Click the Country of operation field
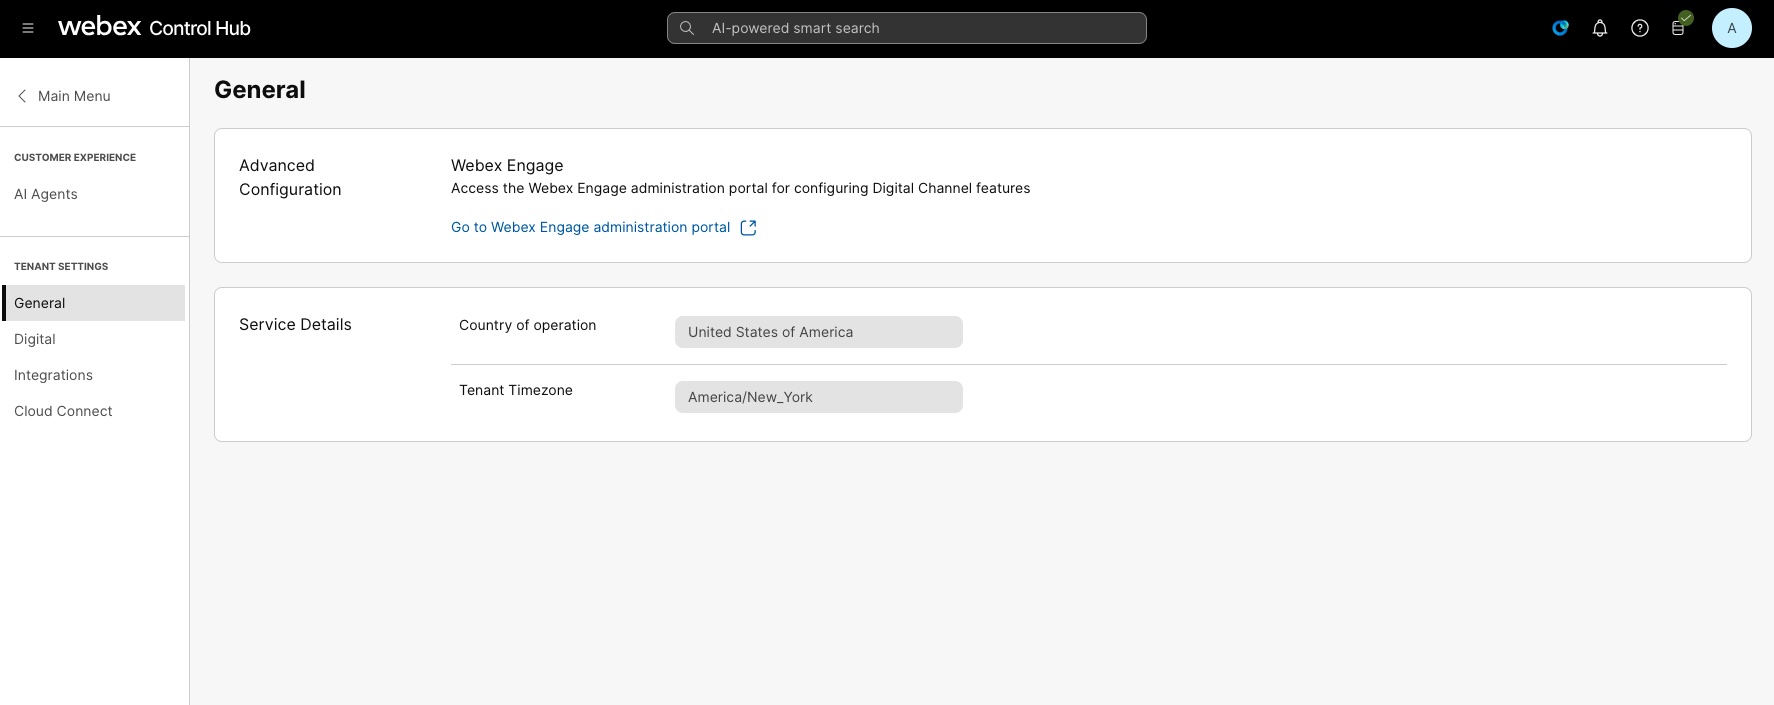Screen dimensions: 1774x705 point(818,332)
